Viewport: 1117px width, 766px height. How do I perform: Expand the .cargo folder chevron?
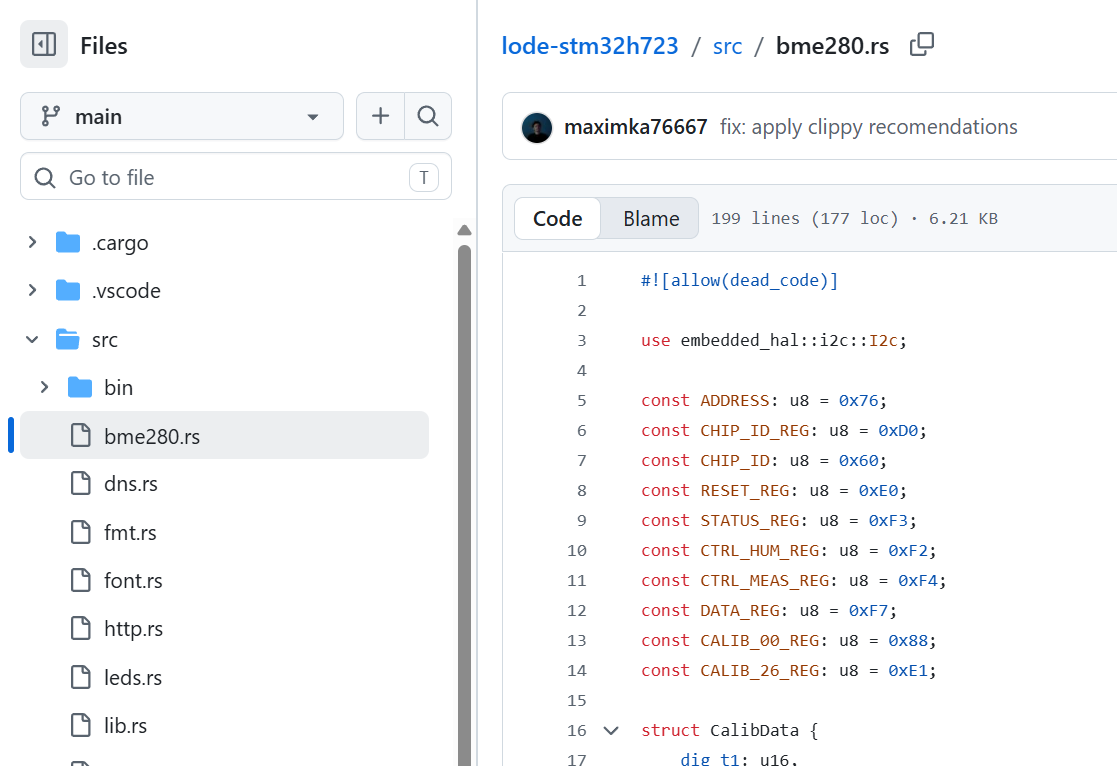click(32, 242)
